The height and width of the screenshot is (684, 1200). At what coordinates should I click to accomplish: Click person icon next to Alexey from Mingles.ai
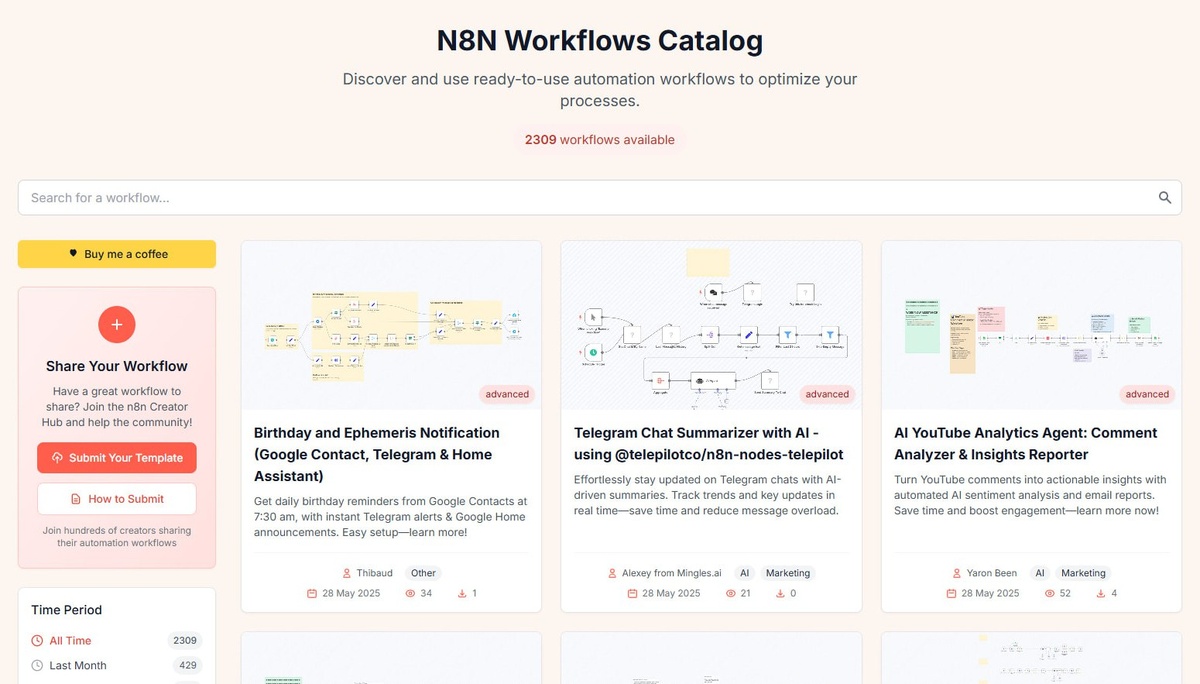(612, 574)
